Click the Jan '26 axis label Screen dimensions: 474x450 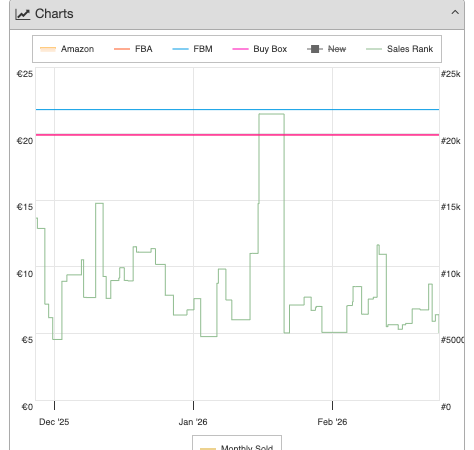click(193, 422)
